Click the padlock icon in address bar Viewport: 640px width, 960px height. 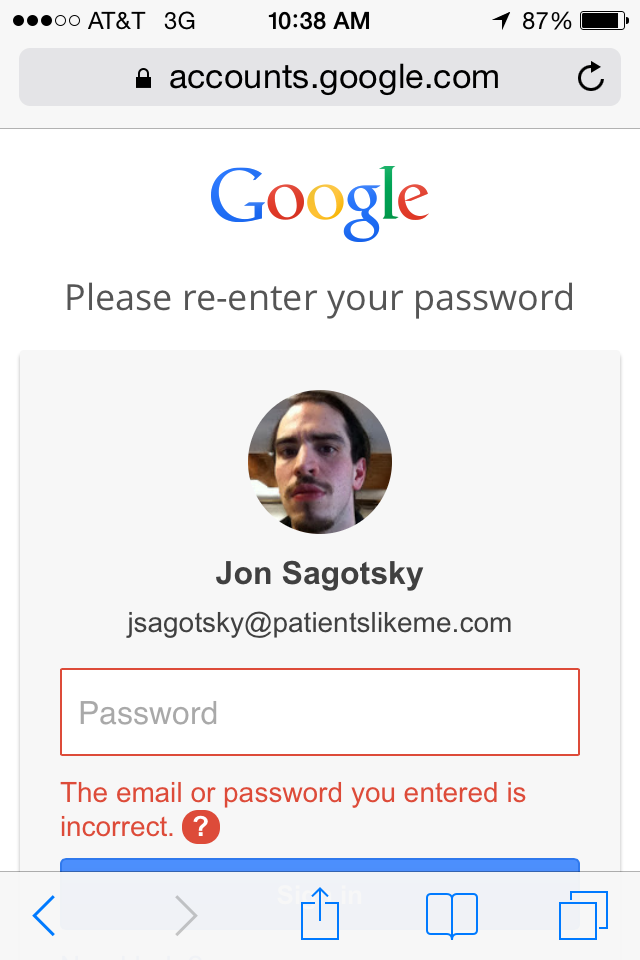tap(144, 78)
